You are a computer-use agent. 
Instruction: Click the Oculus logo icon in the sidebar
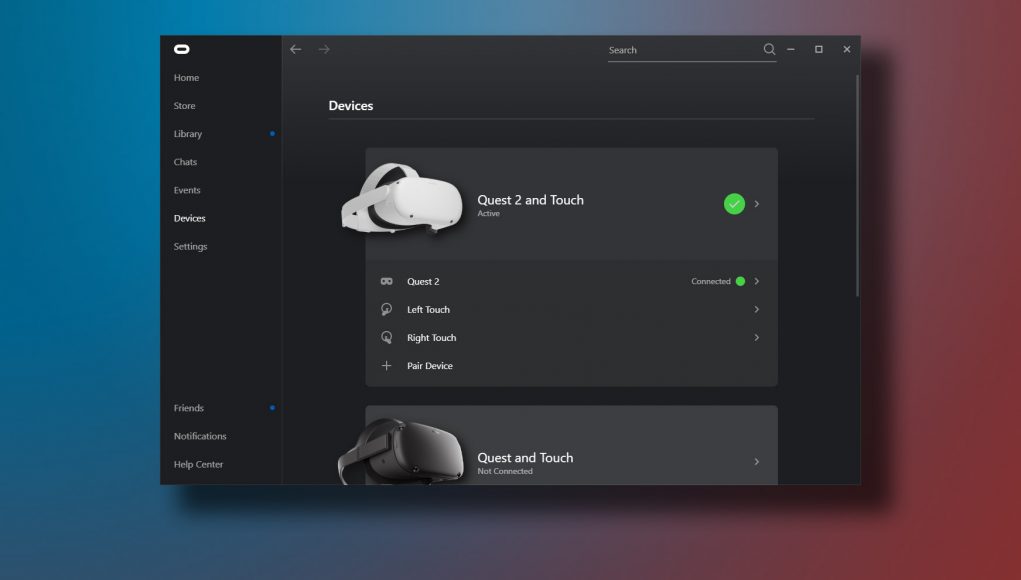tap(182, 48)
